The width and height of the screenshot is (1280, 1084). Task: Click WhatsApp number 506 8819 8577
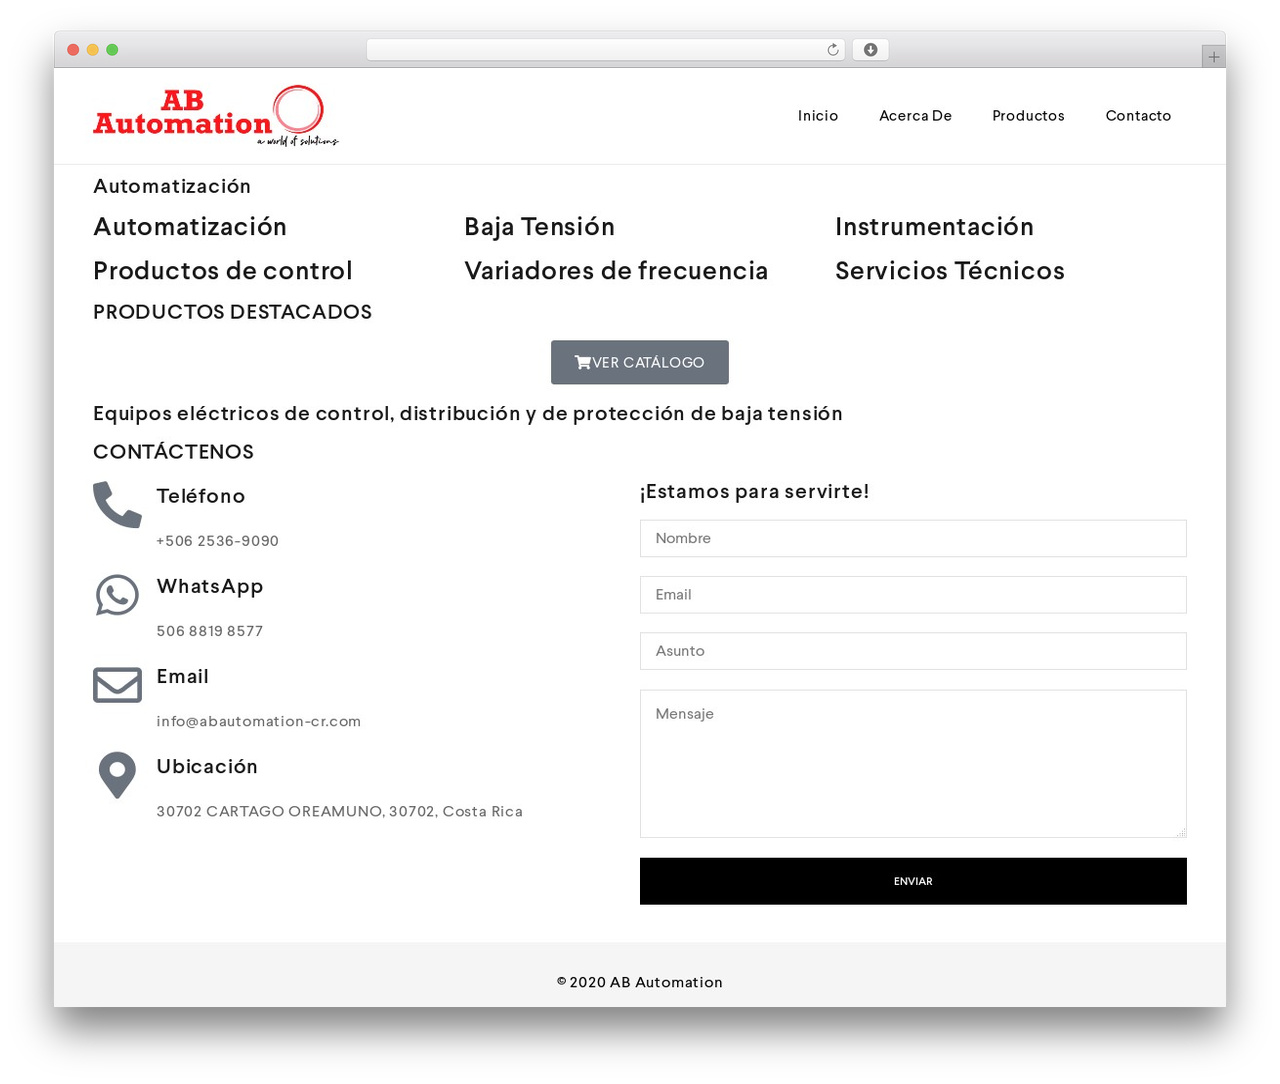[x=210, y=631]
